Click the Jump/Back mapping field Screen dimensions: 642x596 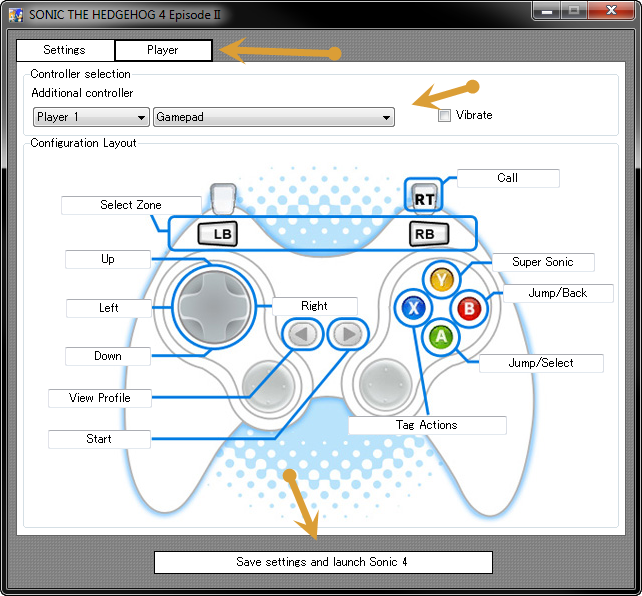click(x=558, y=293)
